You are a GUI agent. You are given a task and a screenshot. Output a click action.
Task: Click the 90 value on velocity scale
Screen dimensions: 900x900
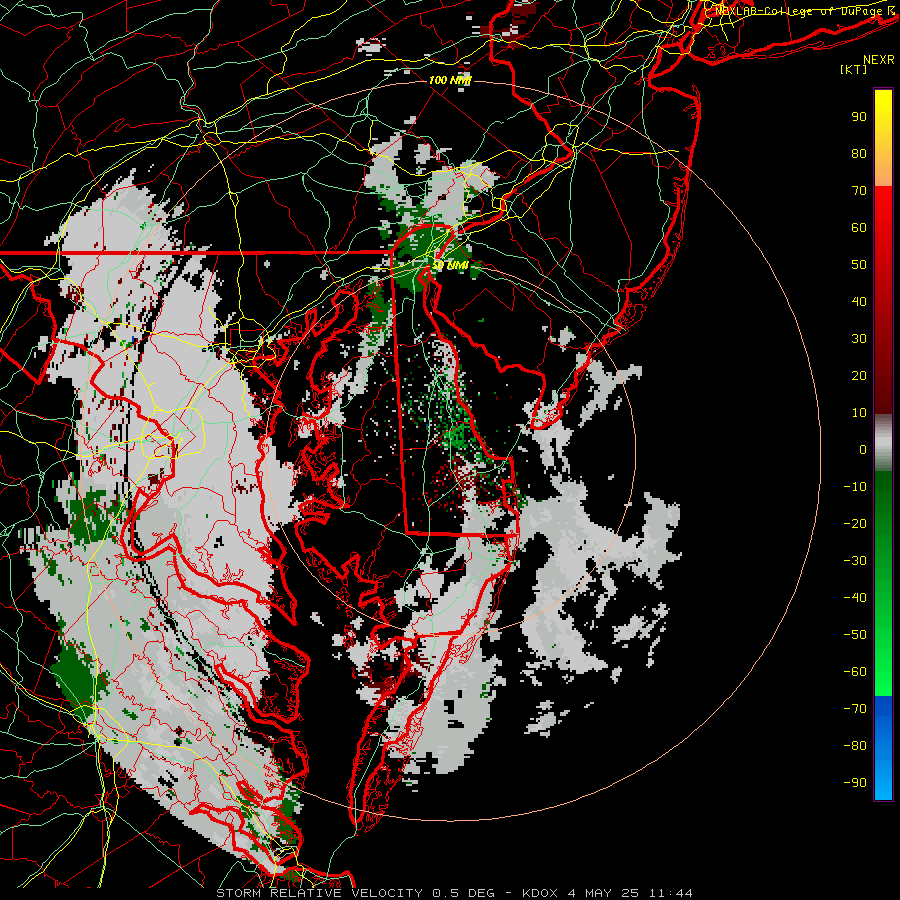(x=859, y=117)
